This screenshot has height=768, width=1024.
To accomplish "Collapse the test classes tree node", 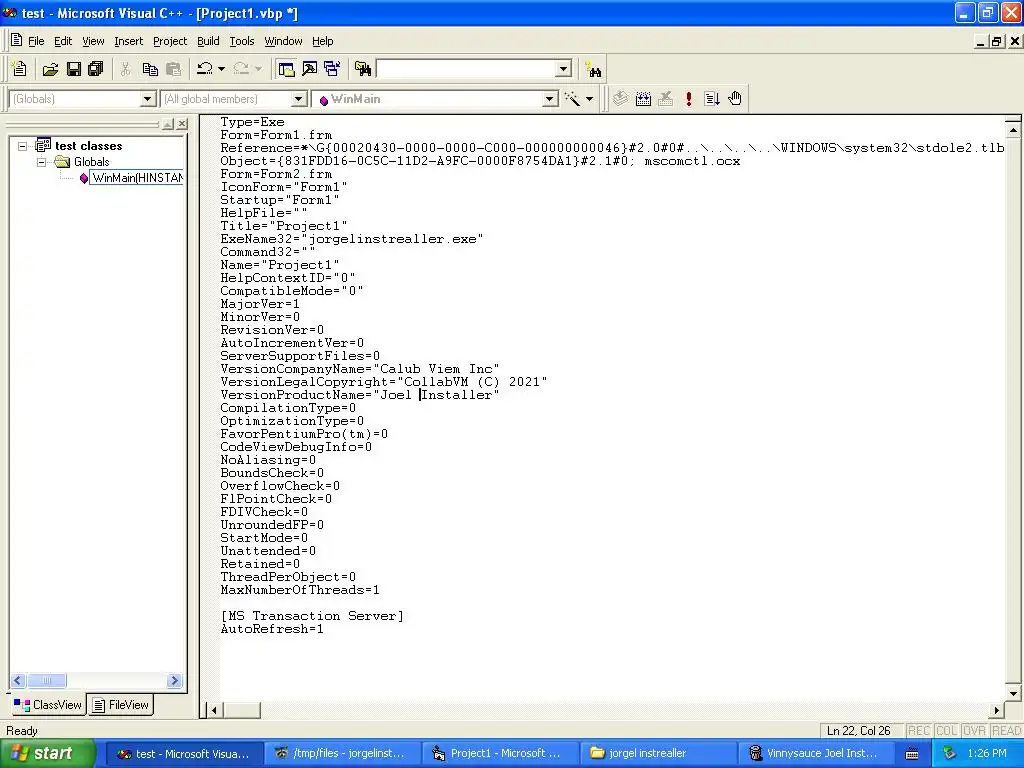I will coord(22,146).
